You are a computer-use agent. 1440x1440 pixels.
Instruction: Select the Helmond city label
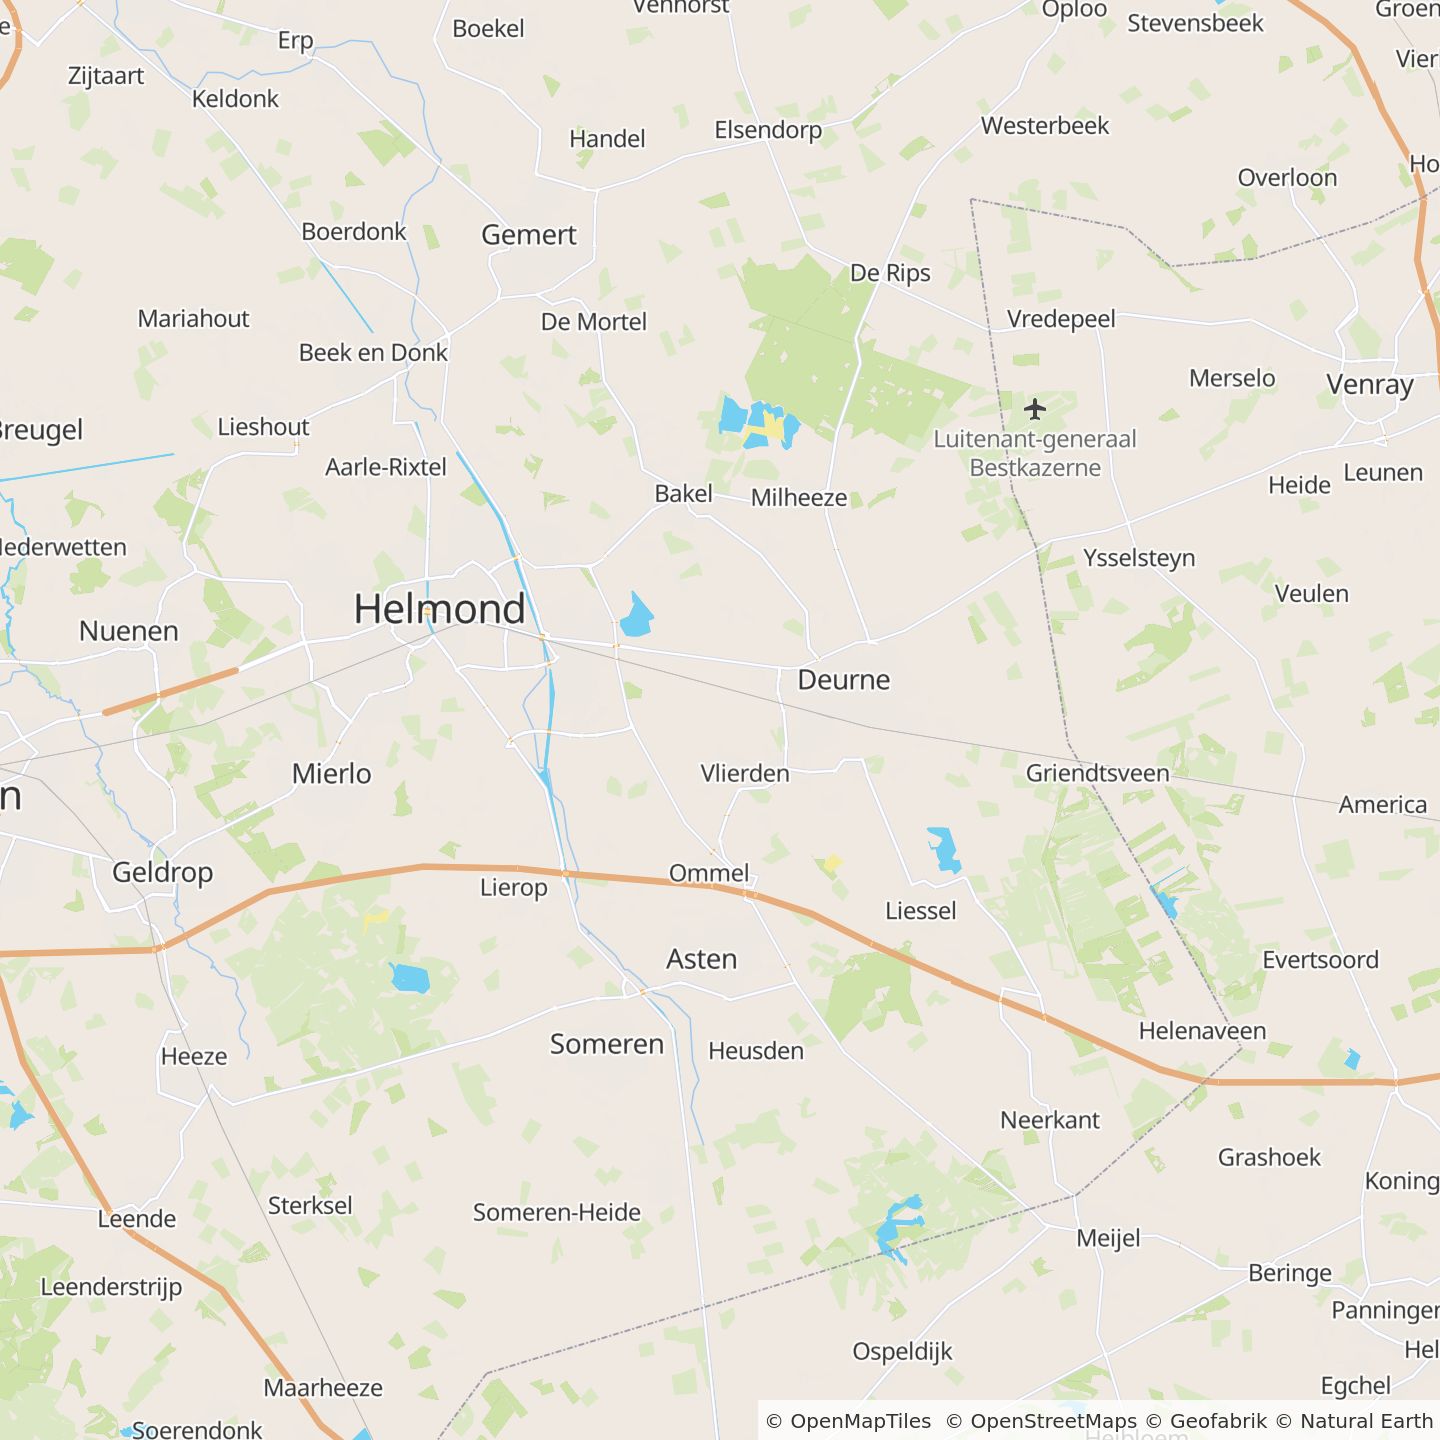pyautogui.click(x=439, y=609)
